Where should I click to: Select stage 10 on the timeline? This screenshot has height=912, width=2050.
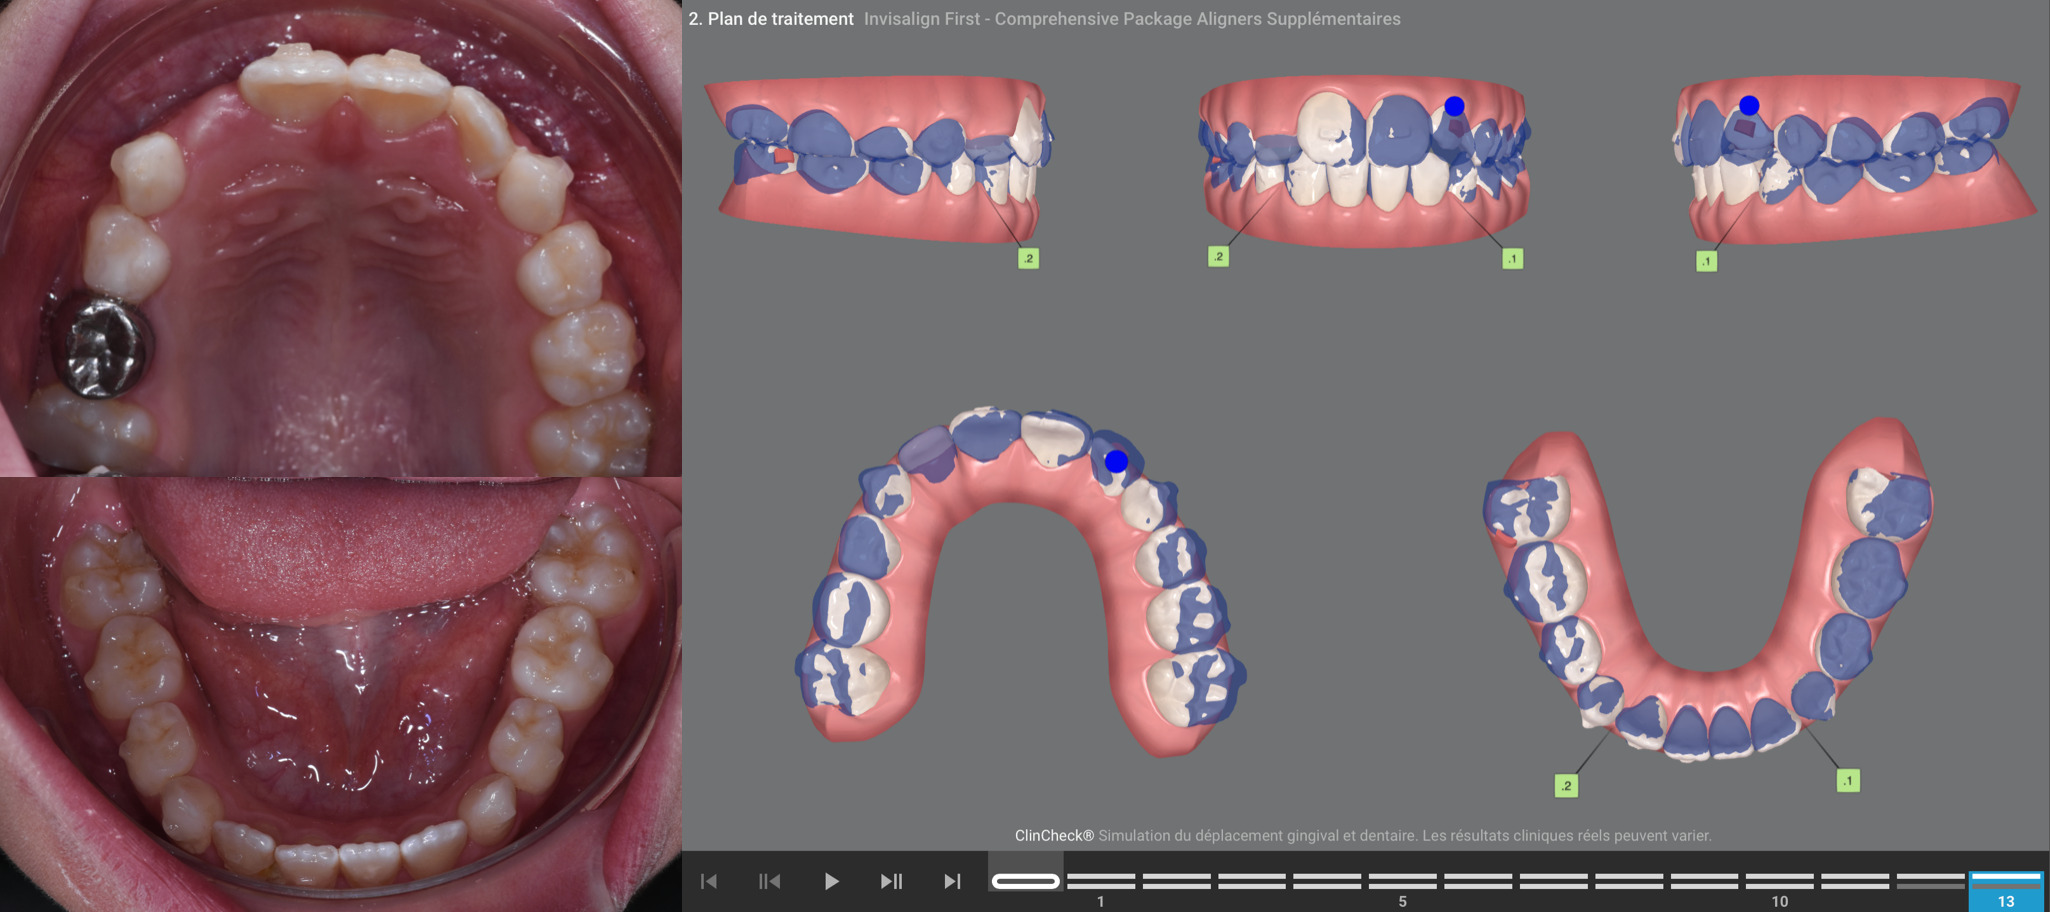coord(1780,881)
